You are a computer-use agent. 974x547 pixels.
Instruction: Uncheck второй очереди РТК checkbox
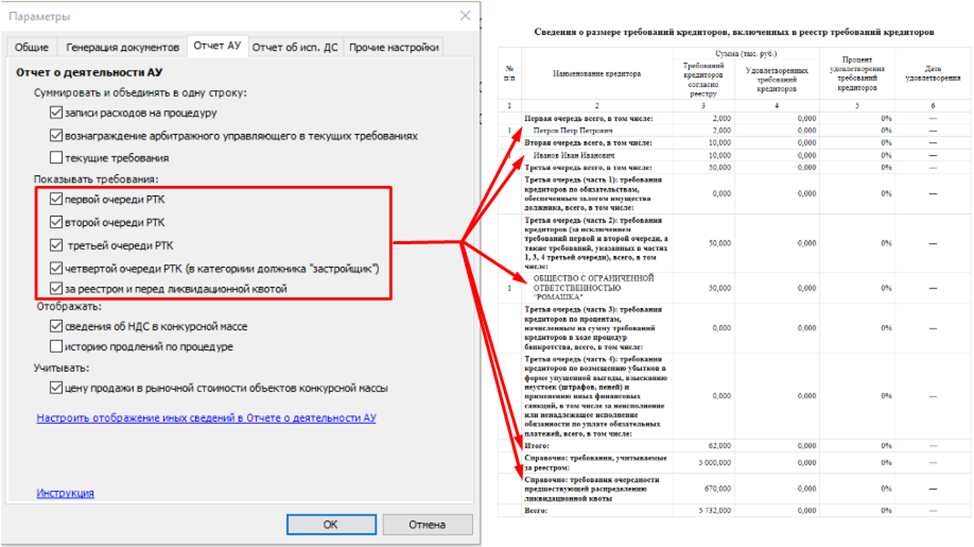(x=56, y=222)
